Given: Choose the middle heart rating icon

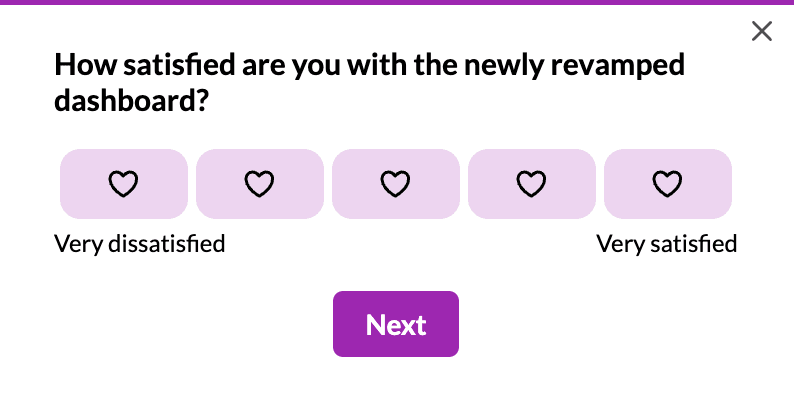Looking at the screenshot, I should pos(395,184).
